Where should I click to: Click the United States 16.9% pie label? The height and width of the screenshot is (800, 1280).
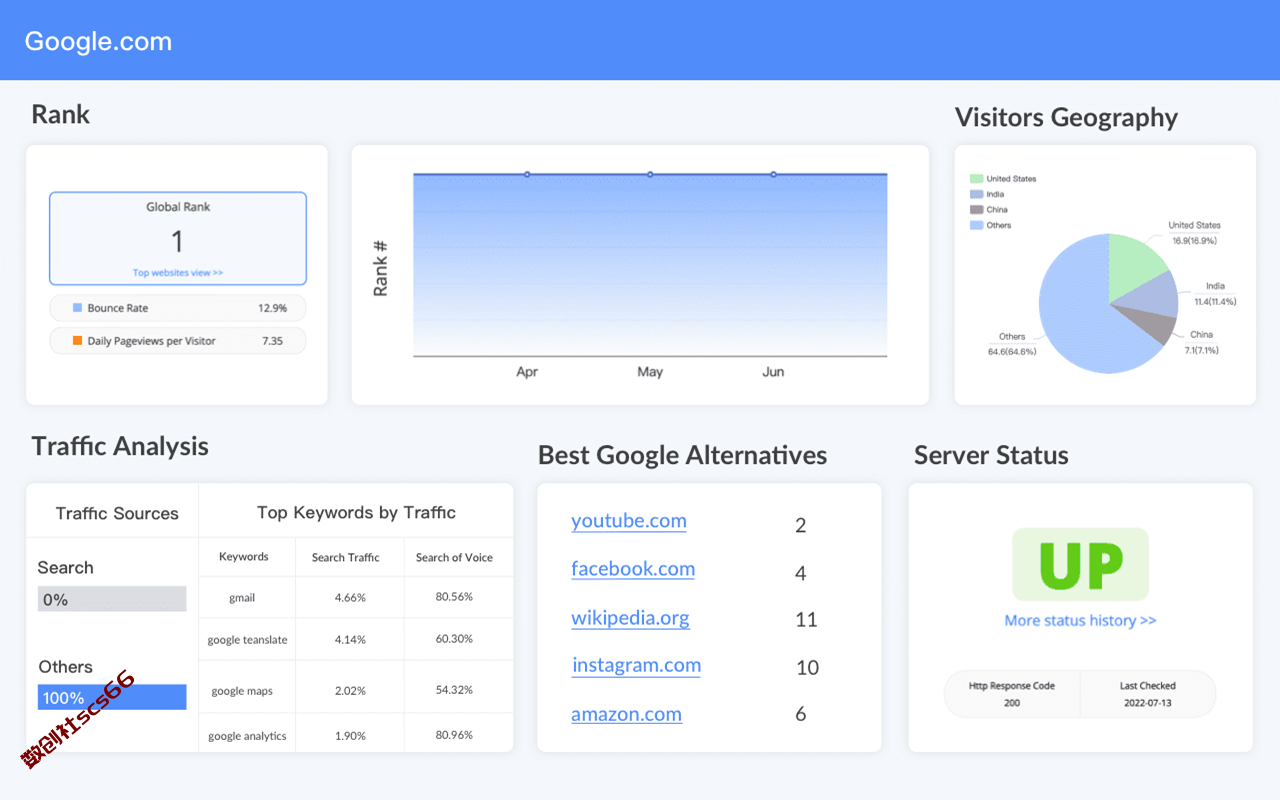coord(1194,233)
